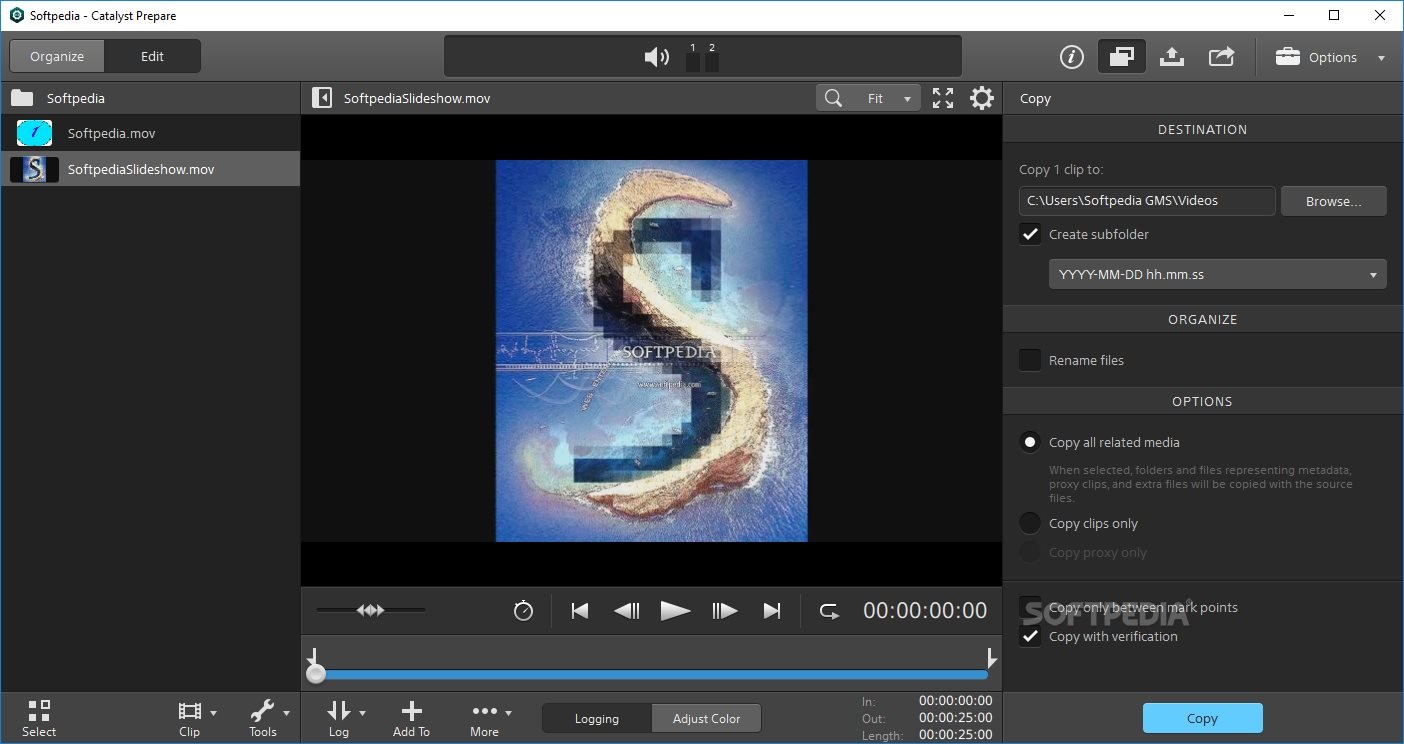Click the Browse... button
1404x744 pixels.
[1334, 201]
